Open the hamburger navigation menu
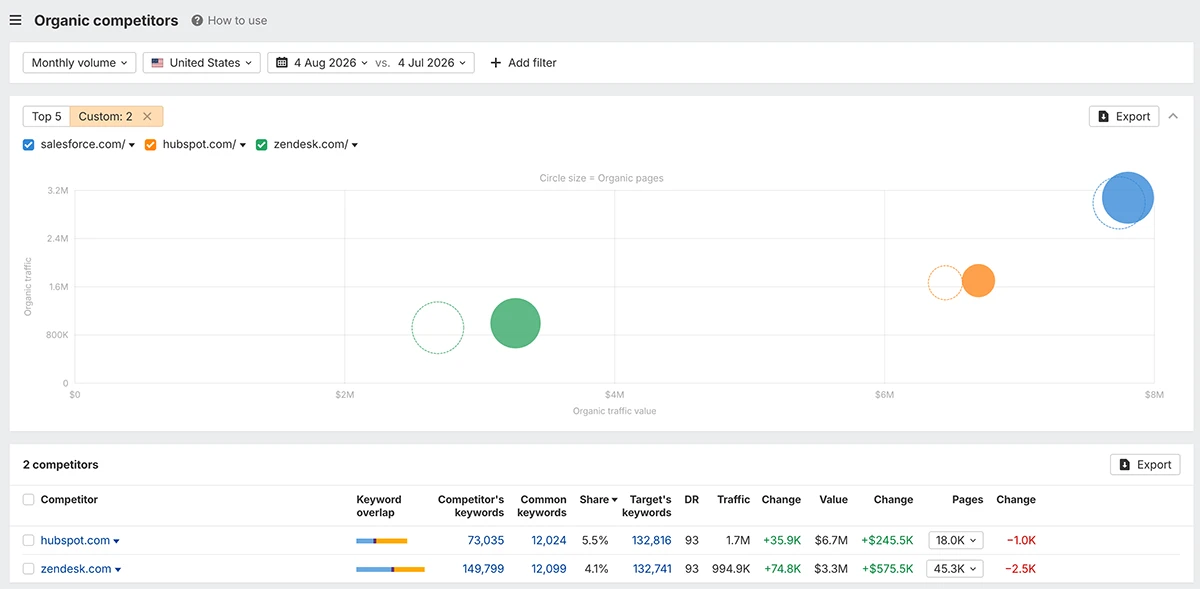The image size is (1200, 589). click(15, 20)
